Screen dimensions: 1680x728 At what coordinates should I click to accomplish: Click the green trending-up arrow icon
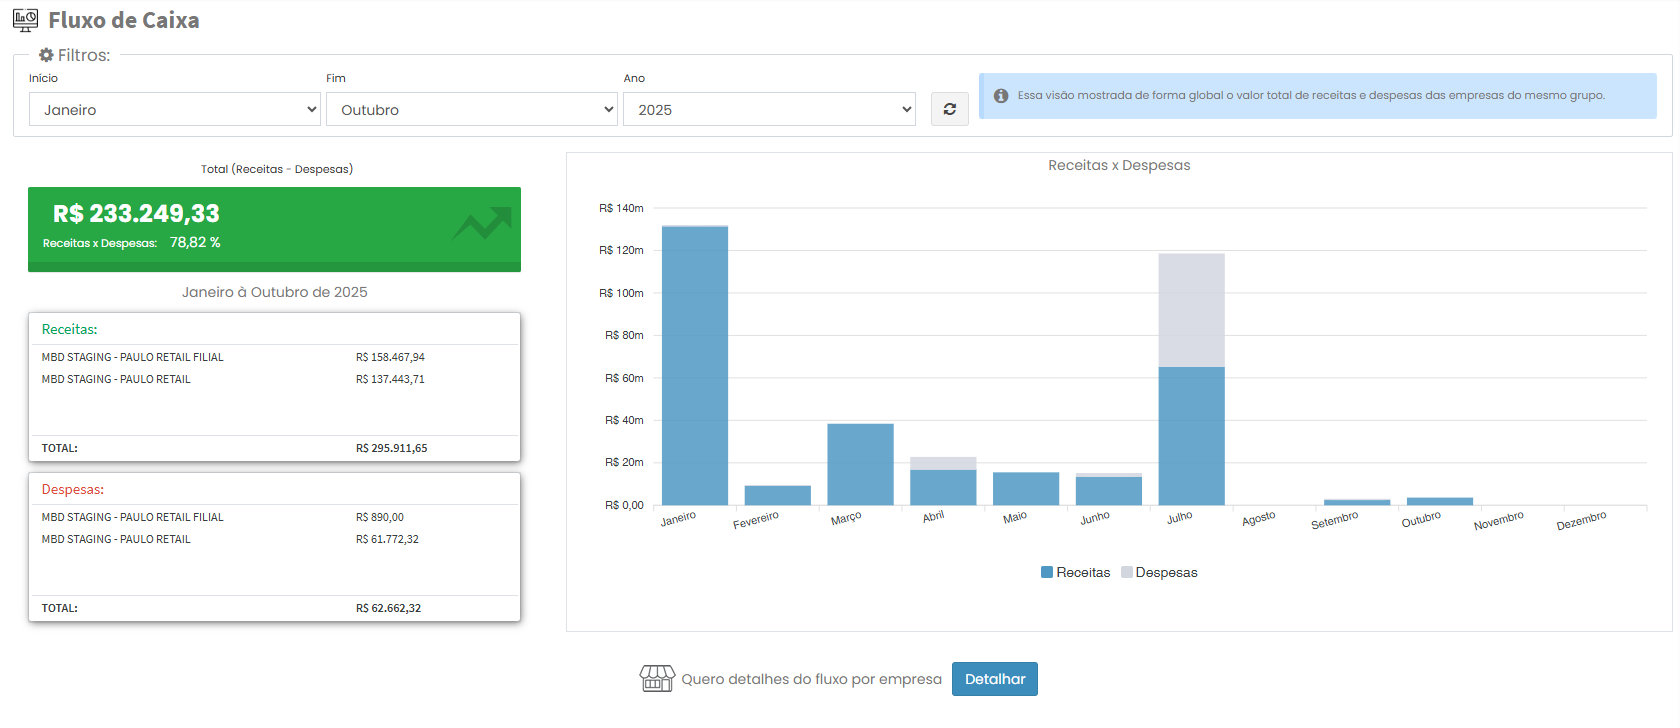click(x=482, y=224)
